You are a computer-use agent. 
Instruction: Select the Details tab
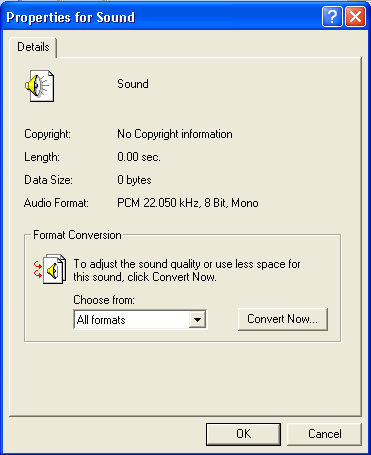click(x=33, y=47)
